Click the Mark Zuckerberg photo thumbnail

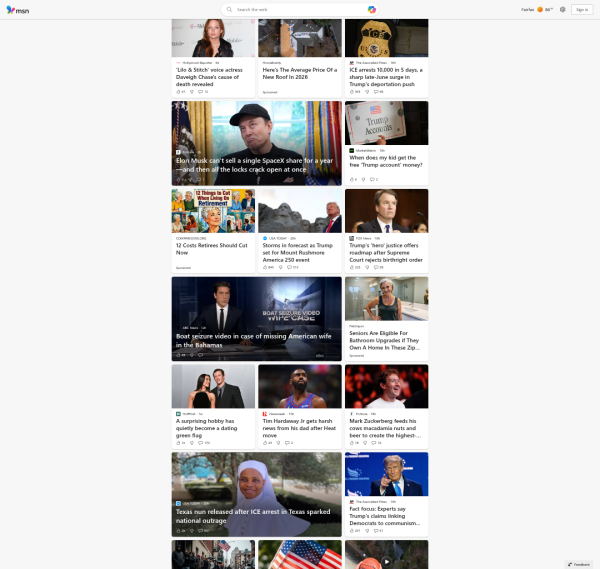(x=386, y=386)
